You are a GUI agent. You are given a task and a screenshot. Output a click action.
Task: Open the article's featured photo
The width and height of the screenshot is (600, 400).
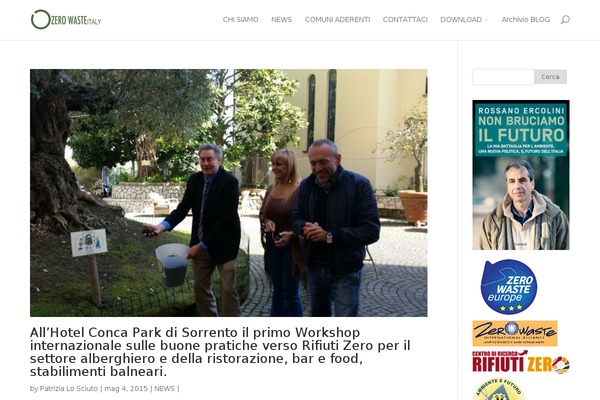pos(228,193)
